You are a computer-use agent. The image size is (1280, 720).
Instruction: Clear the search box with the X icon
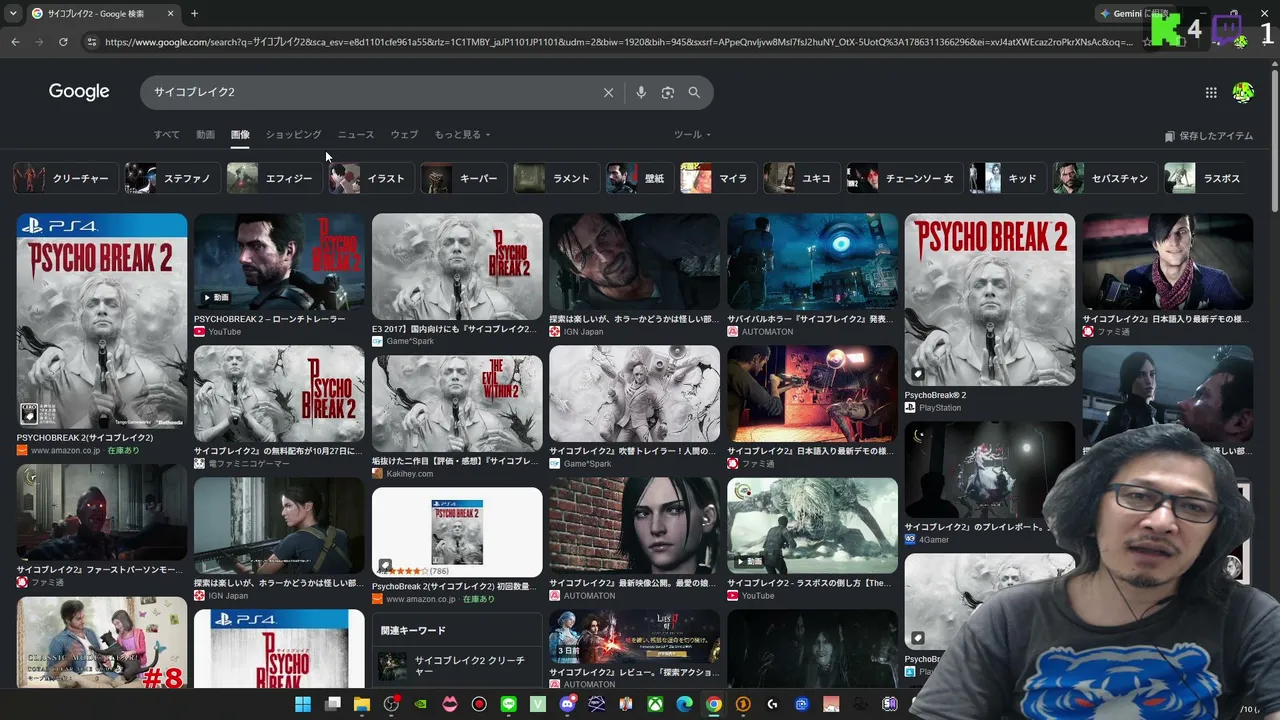(608, 92)
